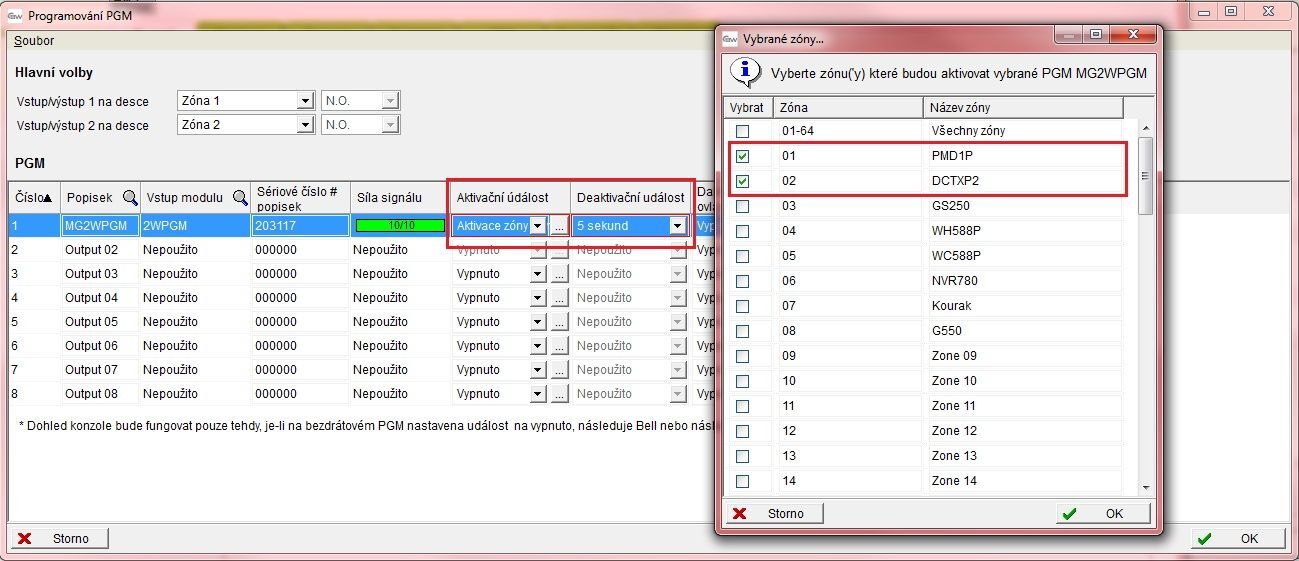Click the Vybrané zóny dialog title icon
This screenshot has height=561, width=1299.
[x=730, y=38]
